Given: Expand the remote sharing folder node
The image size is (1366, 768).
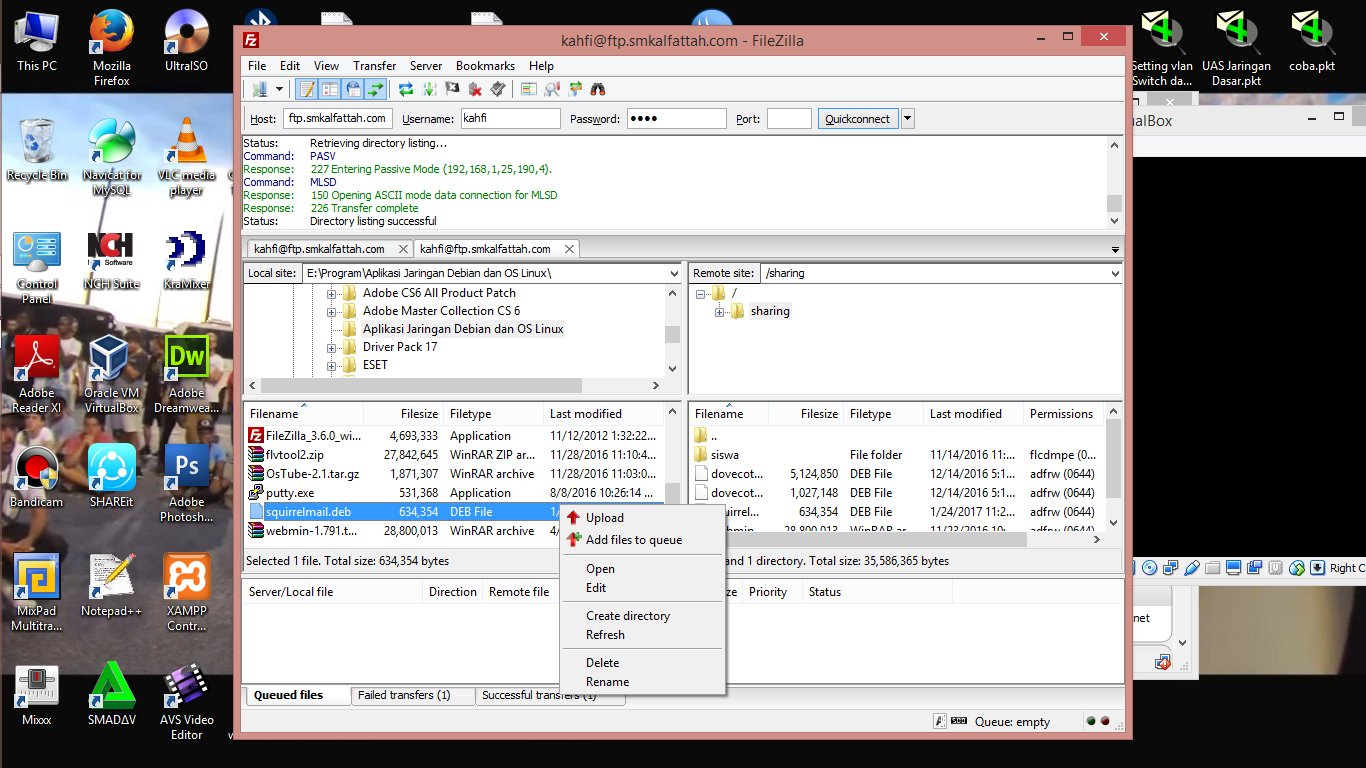Looking at the screenshot, I should tap(720, 312).
